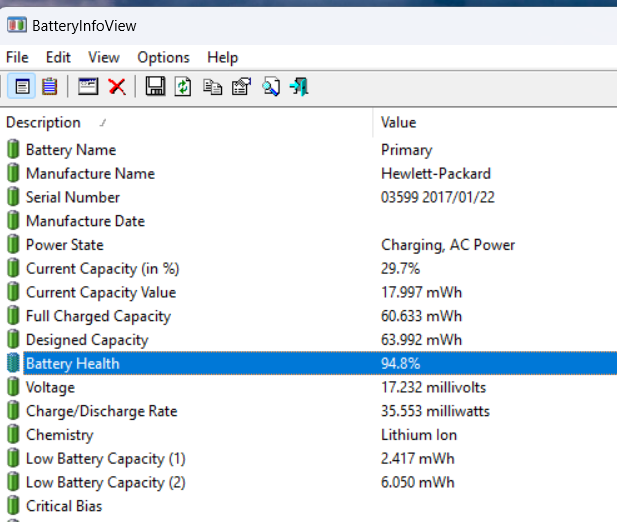Select the Current Capacity Value row
This screenshot has height=522, width=617.
coord(308,292)
